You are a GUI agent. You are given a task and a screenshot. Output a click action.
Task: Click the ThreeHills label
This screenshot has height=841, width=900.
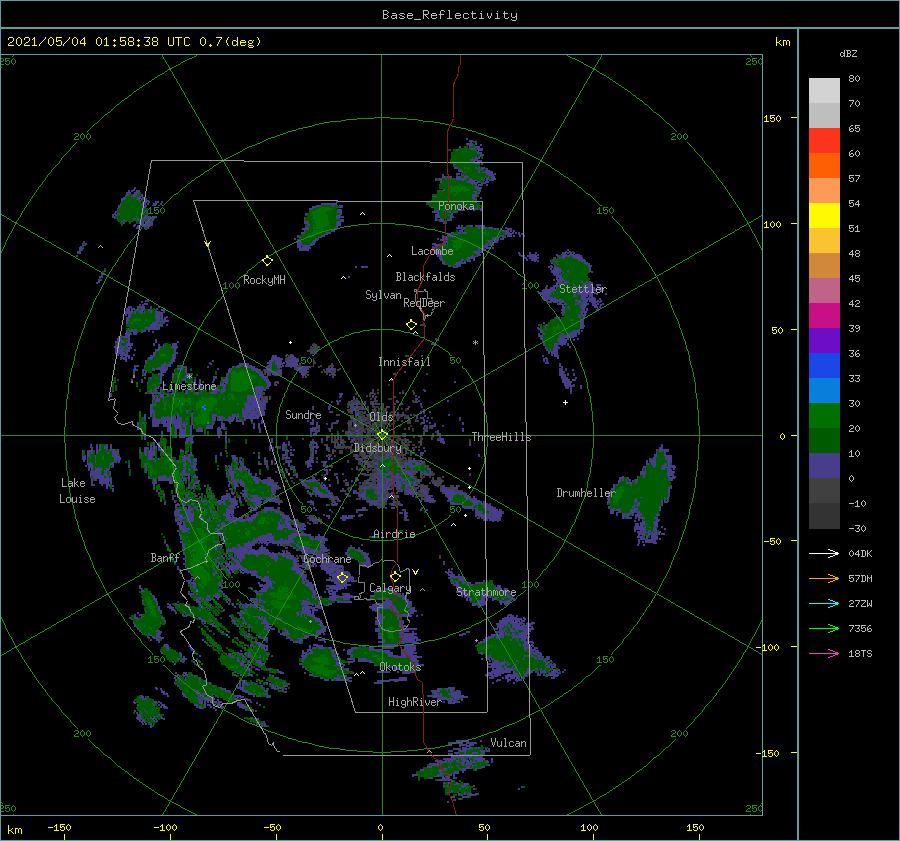(x=501, y=437)
